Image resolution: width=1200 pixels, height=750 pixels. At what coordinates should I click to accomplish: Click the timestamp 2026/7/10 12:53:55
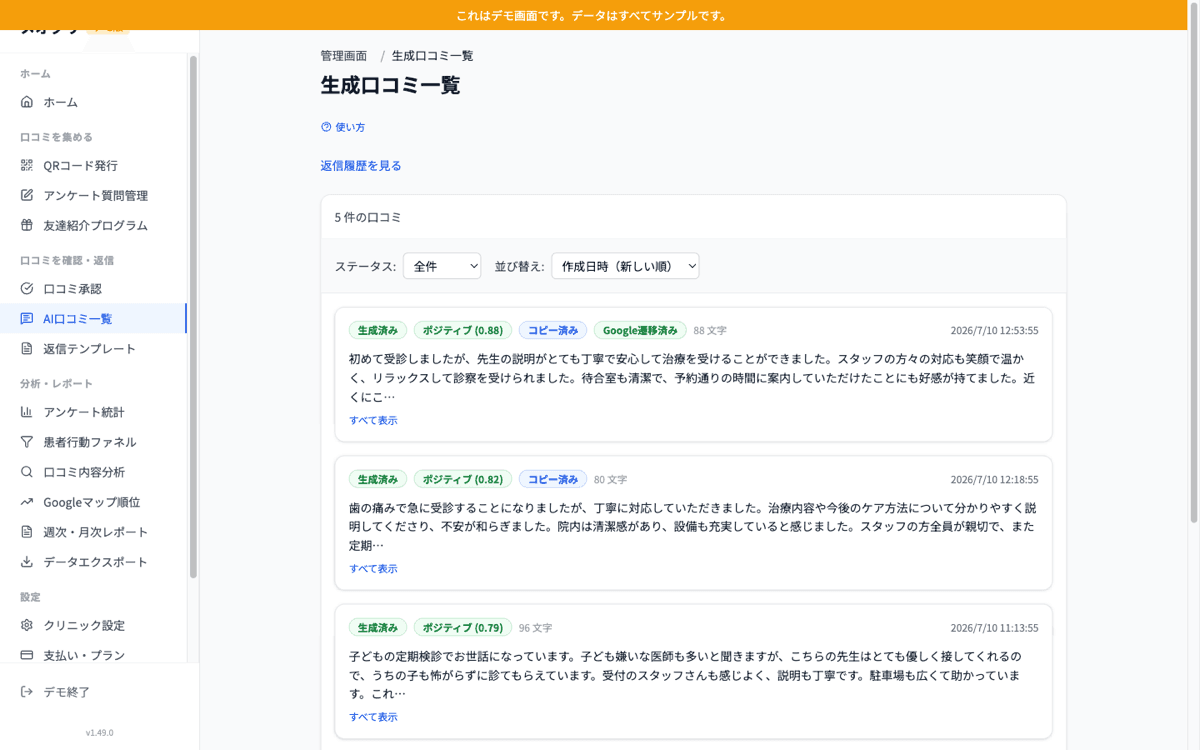pos(994,330)
